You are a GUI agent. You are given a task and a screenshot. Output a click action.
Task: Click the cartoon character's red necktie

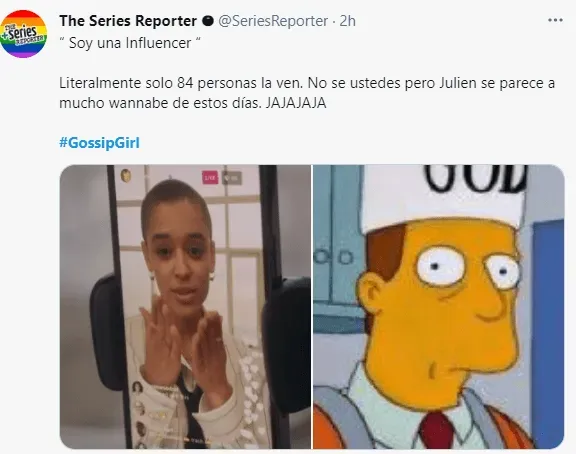click(438, 430)
